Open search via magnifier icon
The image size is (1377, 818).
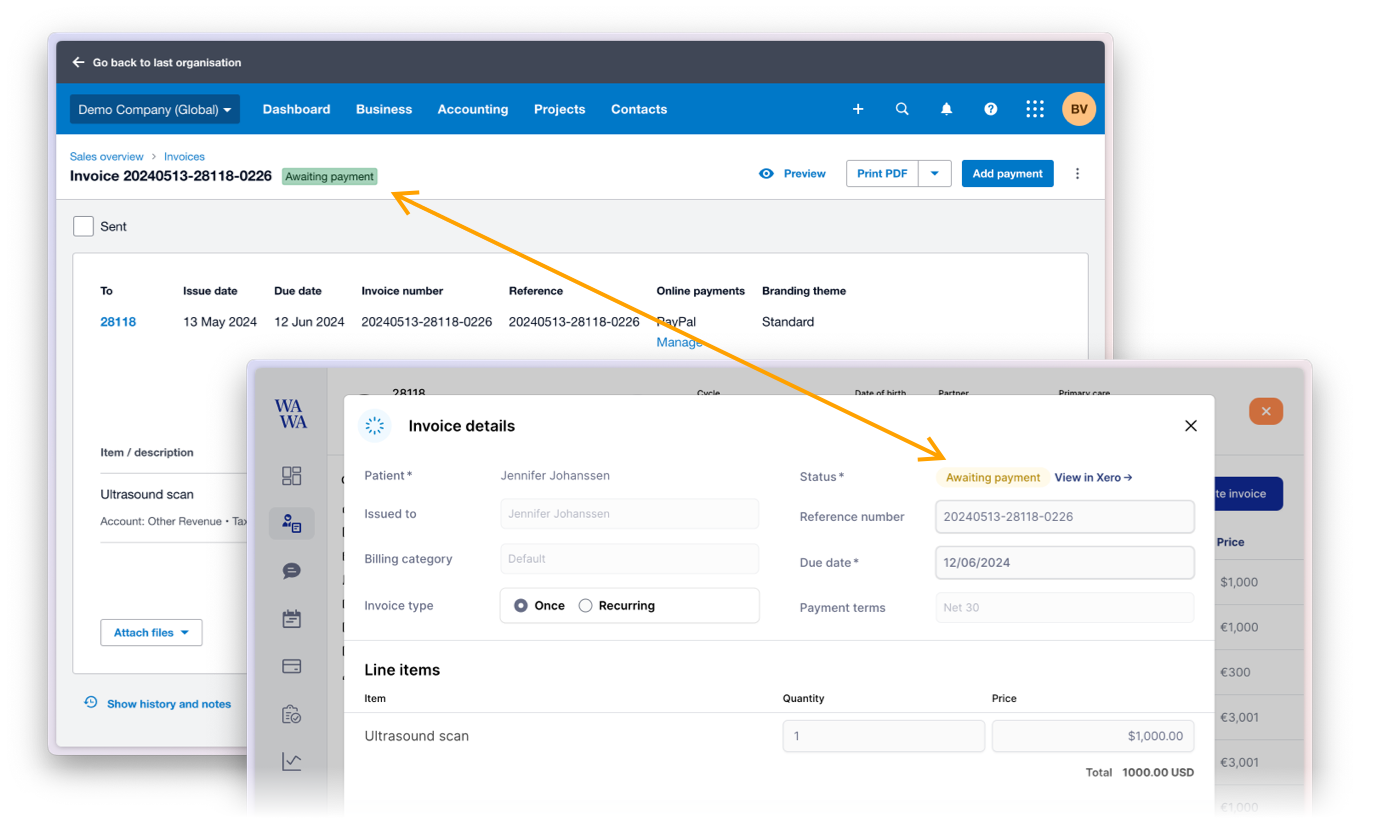[902, 109]
